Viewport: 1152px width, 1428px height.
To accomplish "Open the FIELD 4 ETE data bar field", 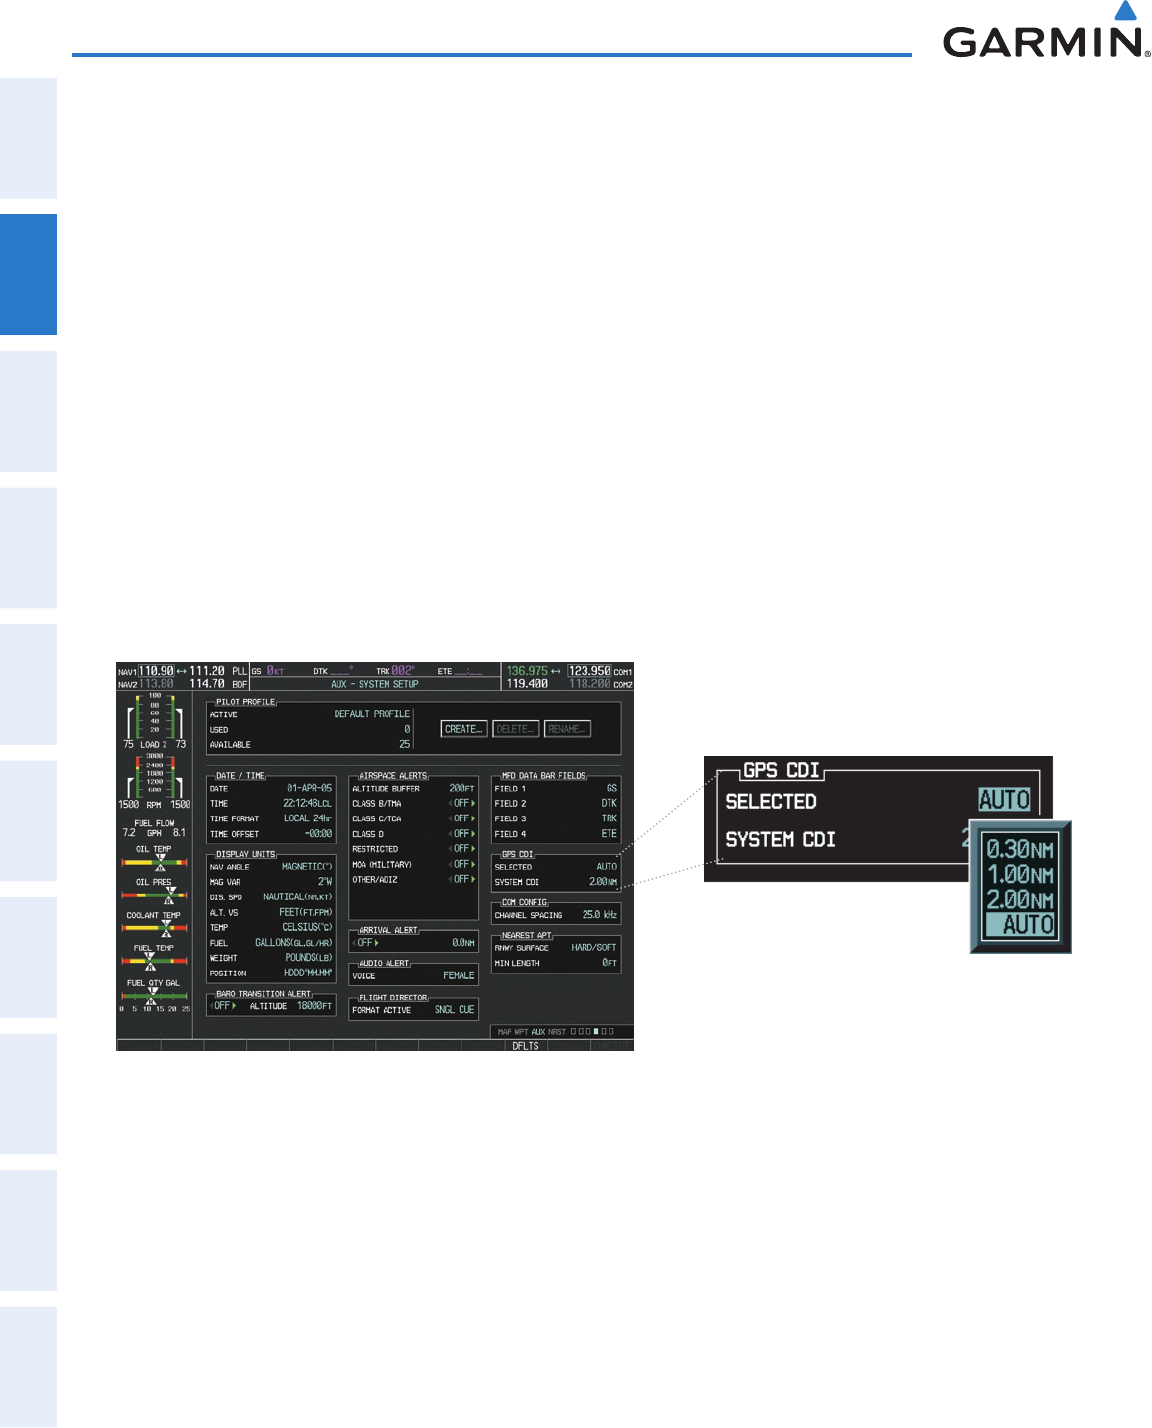I will click(x=609, y=833).
